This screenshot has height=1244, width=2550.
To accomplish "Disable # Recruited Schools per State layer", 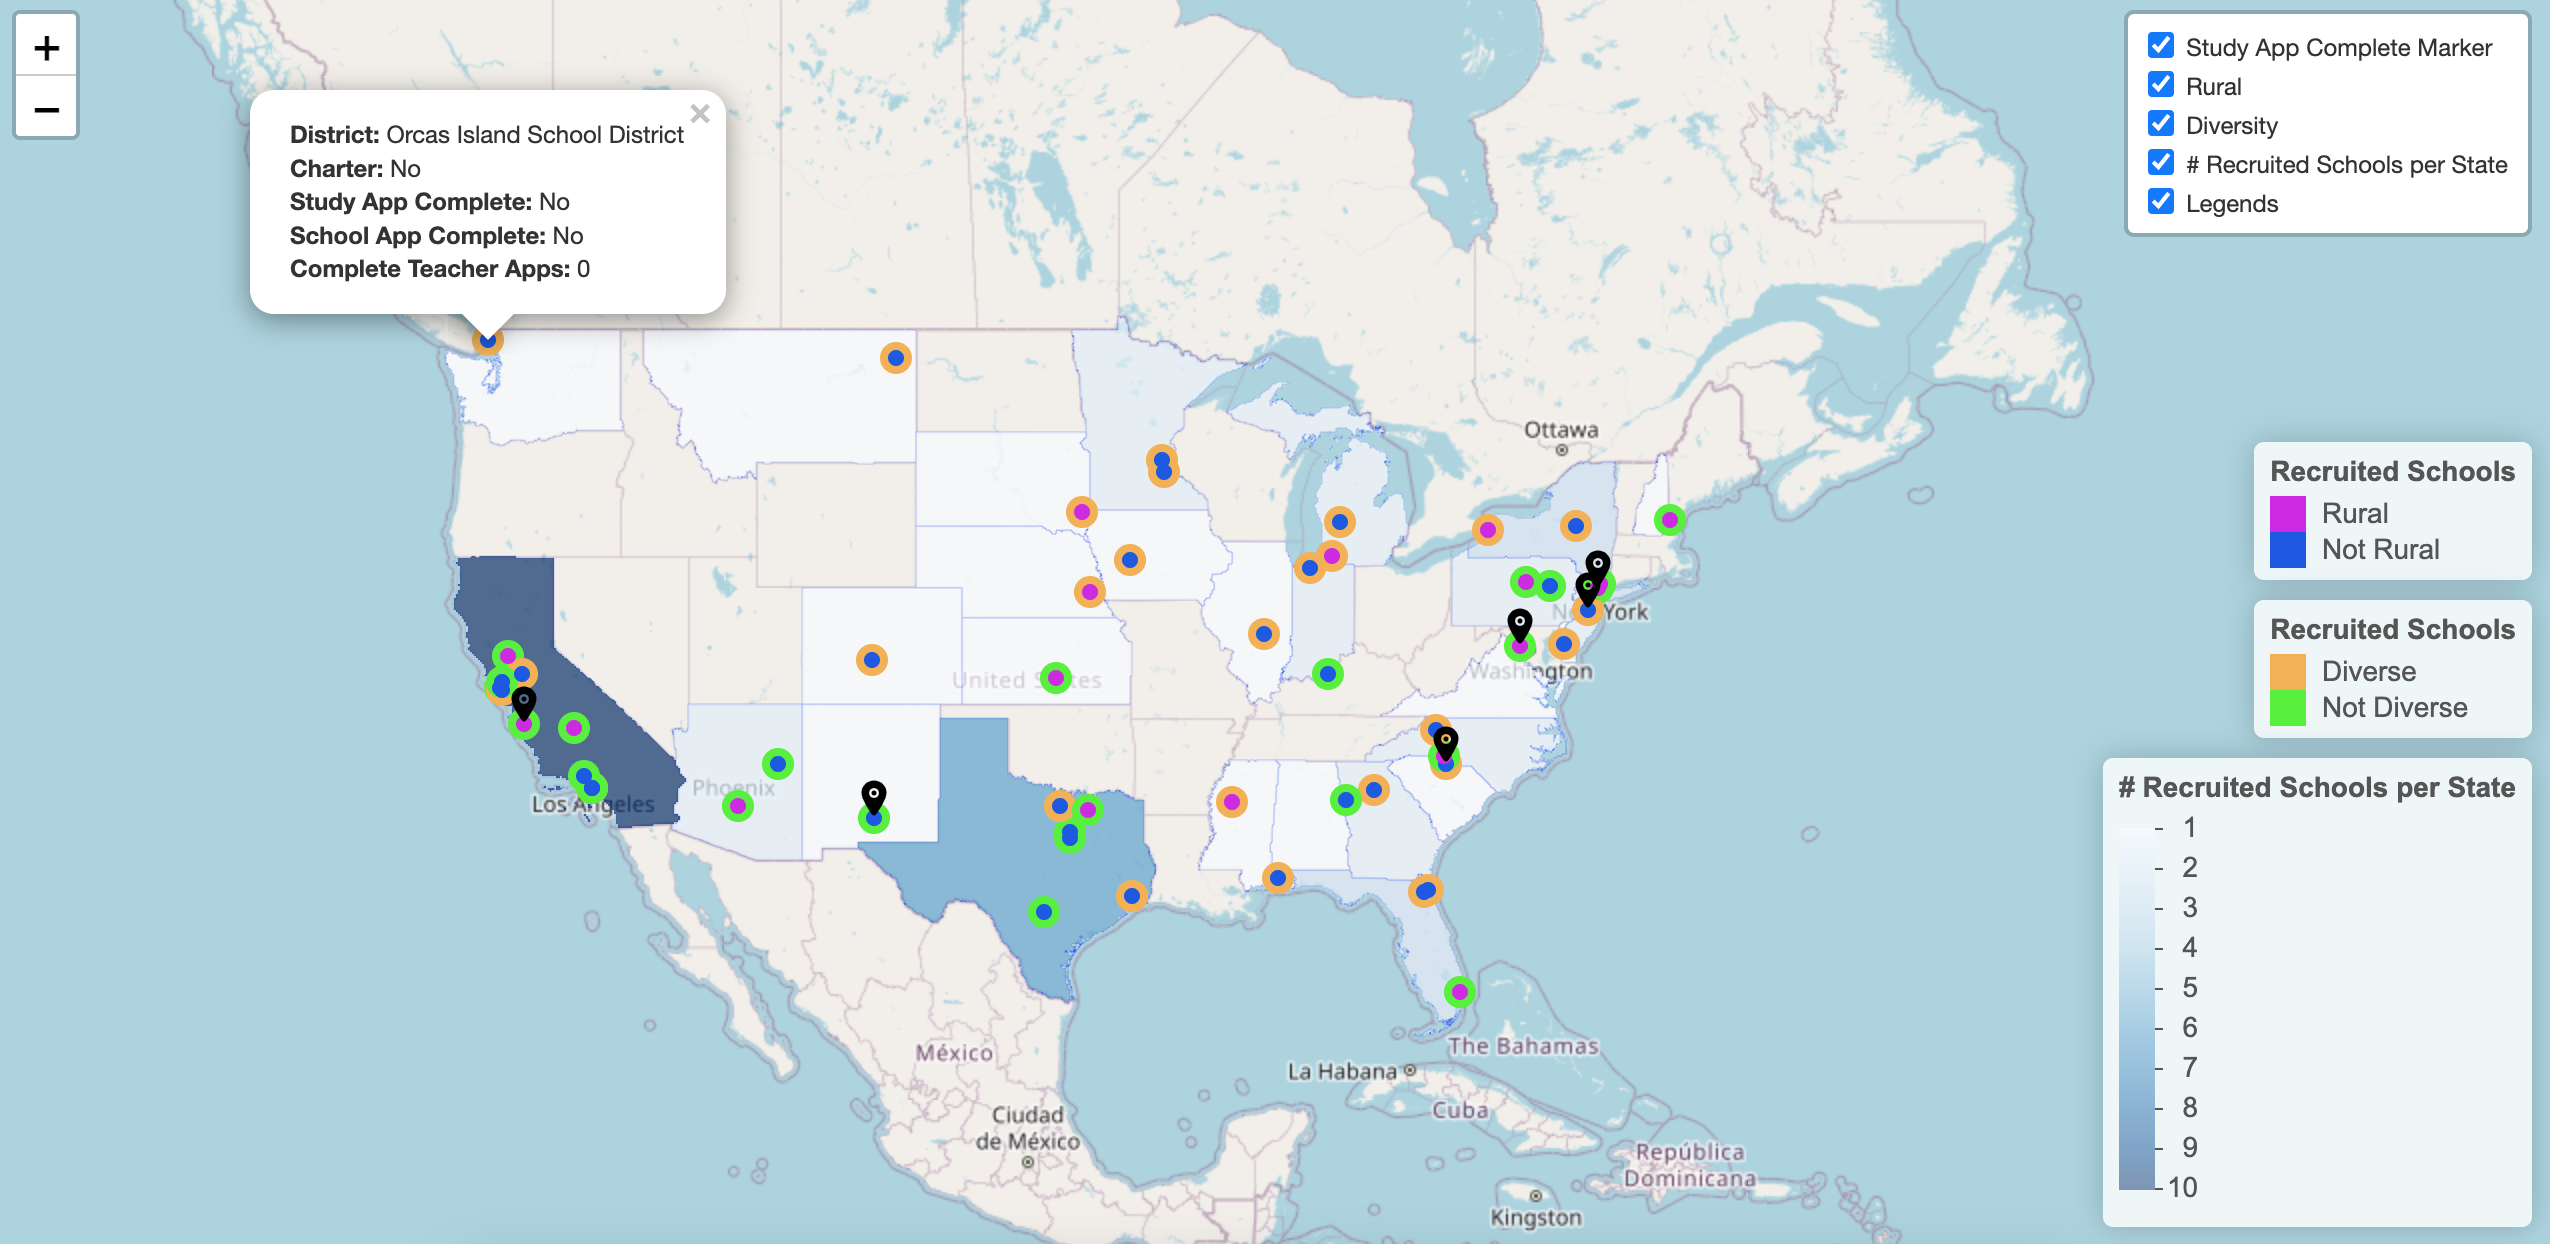I will (2161, 163).
